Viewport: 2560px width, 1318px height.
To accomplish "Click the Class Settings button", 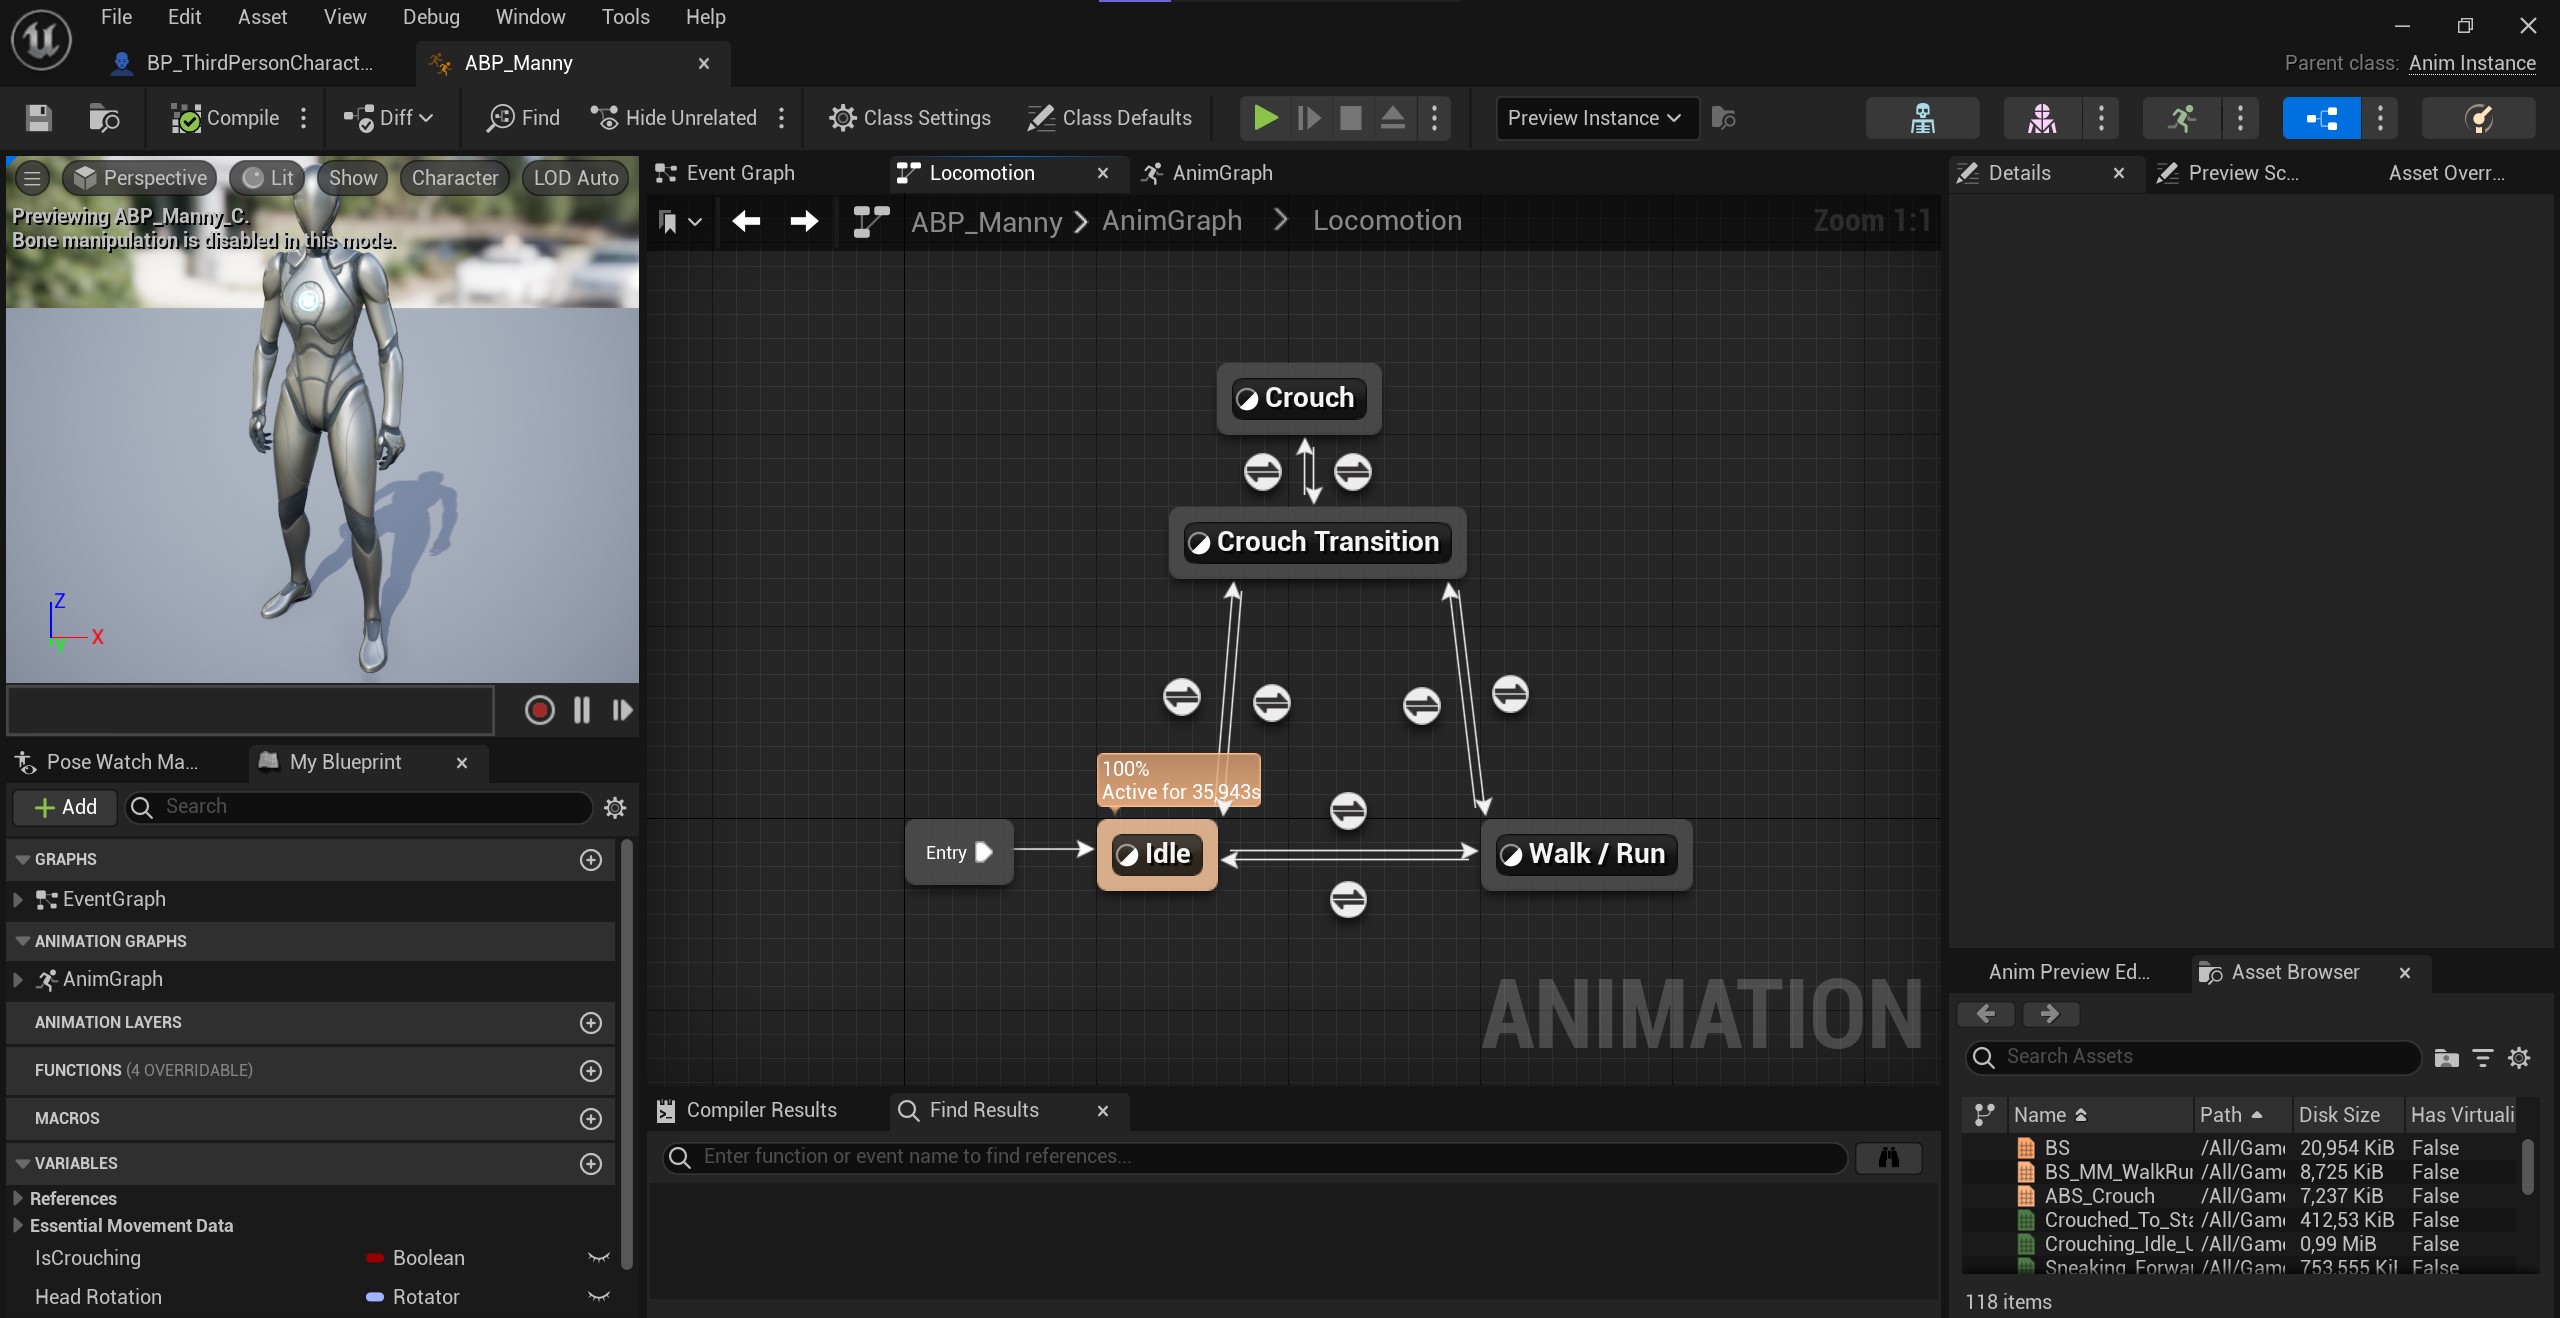I will 910,118.
